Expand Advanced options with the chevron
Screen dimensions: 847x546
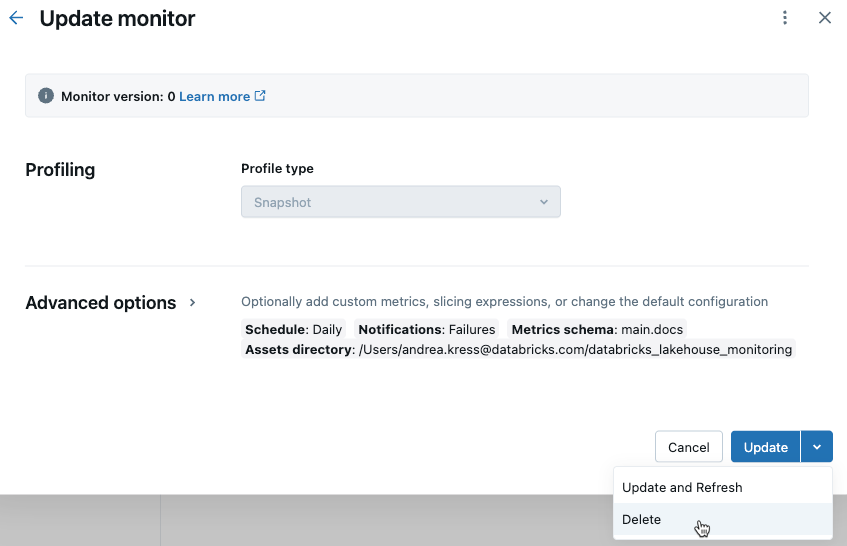[x=193, y=302]
